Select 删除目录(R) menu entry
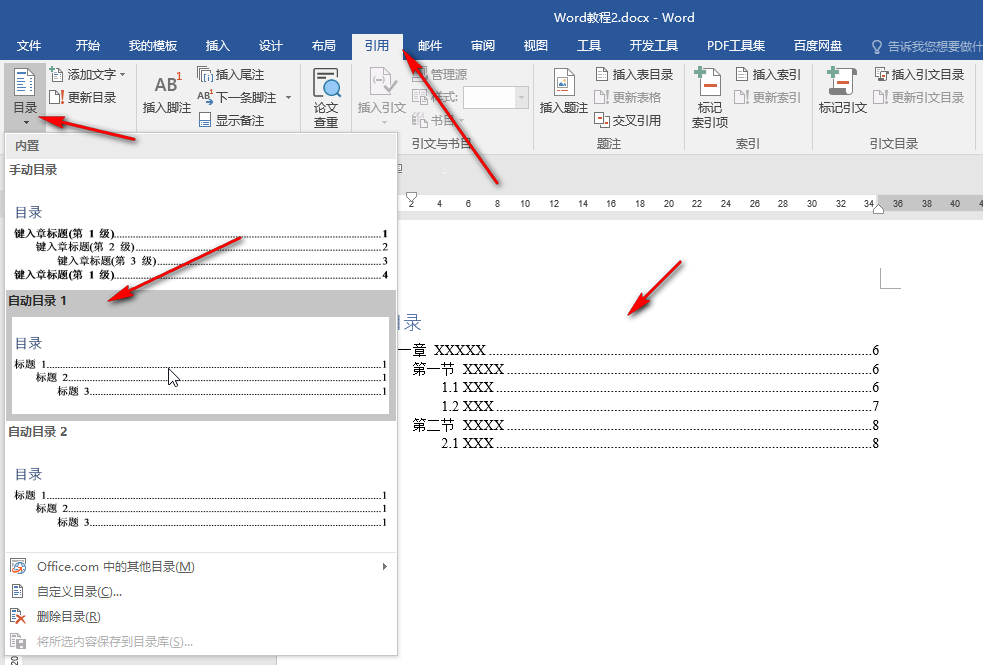 tap(201, 617)
